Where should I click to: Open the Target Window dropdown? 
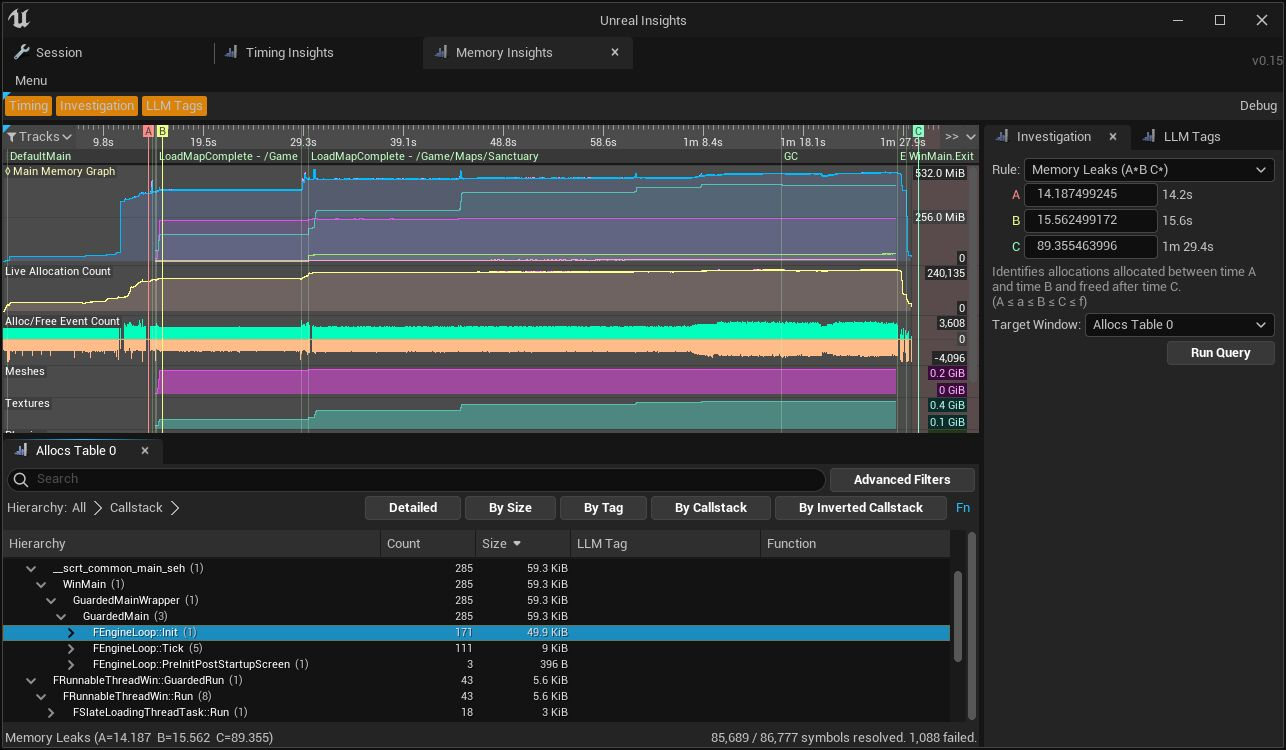point(1180,325)
